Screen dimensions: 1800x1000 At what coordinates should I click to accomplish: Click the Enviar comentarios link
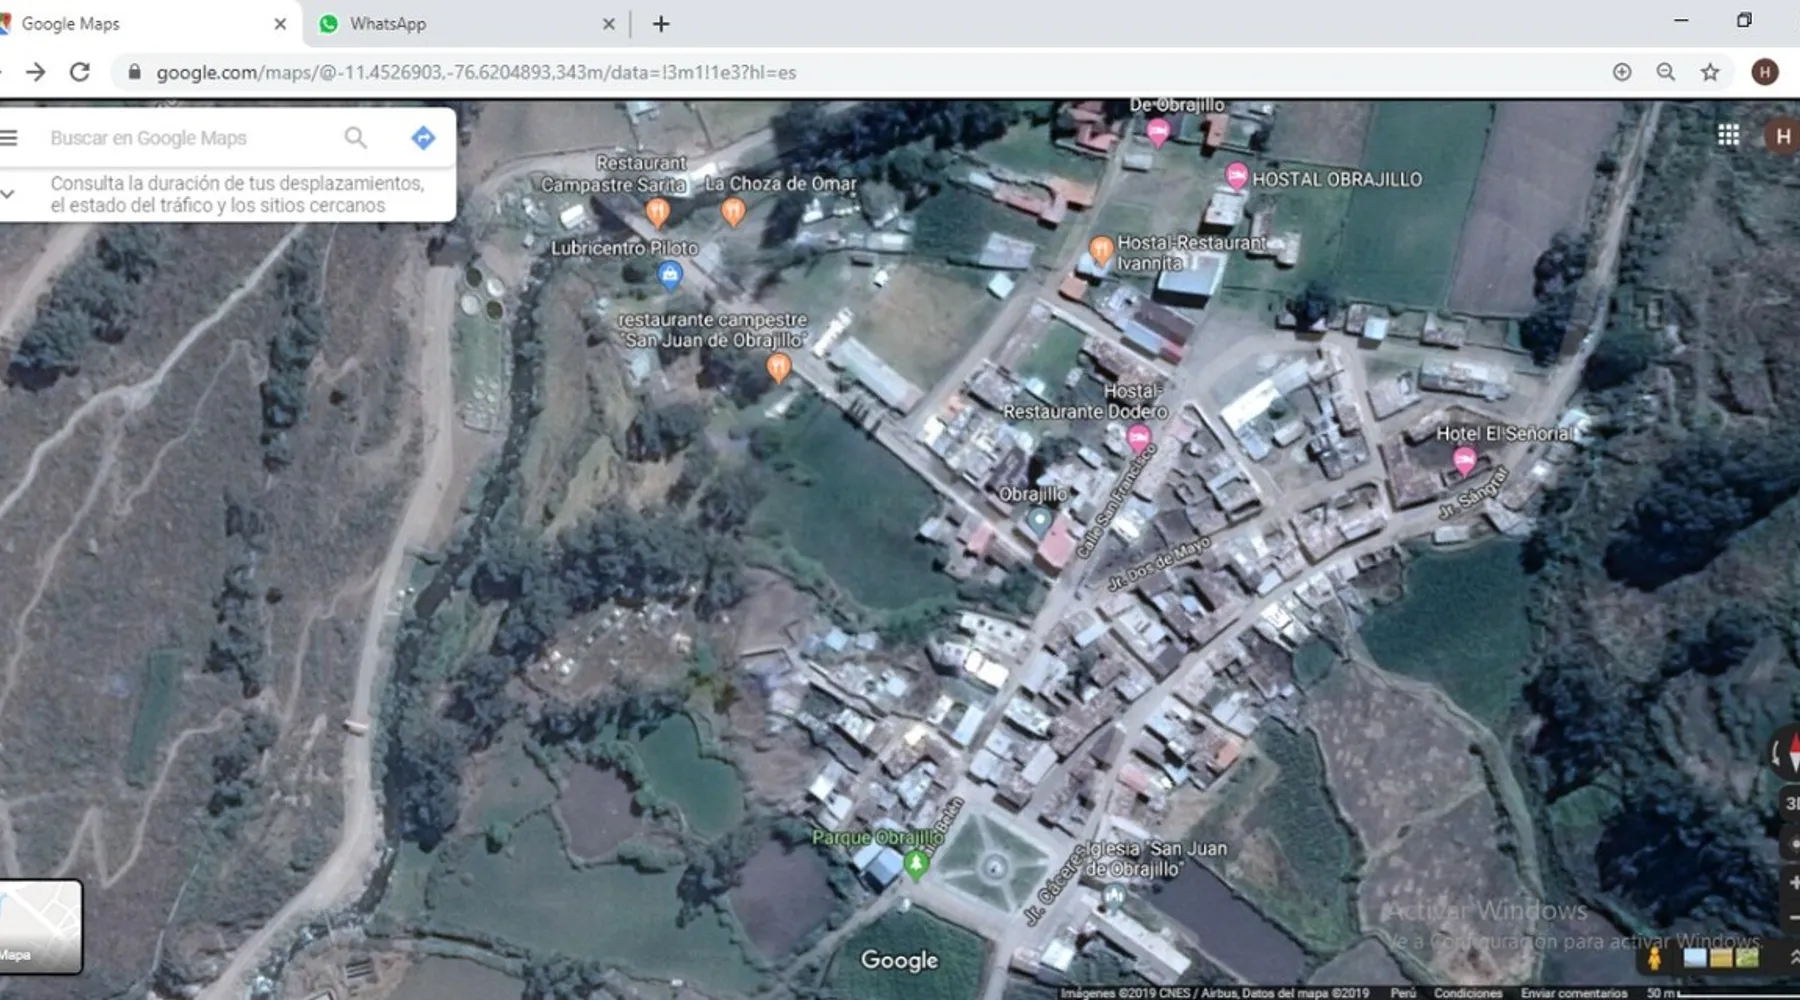[1573, 993]
